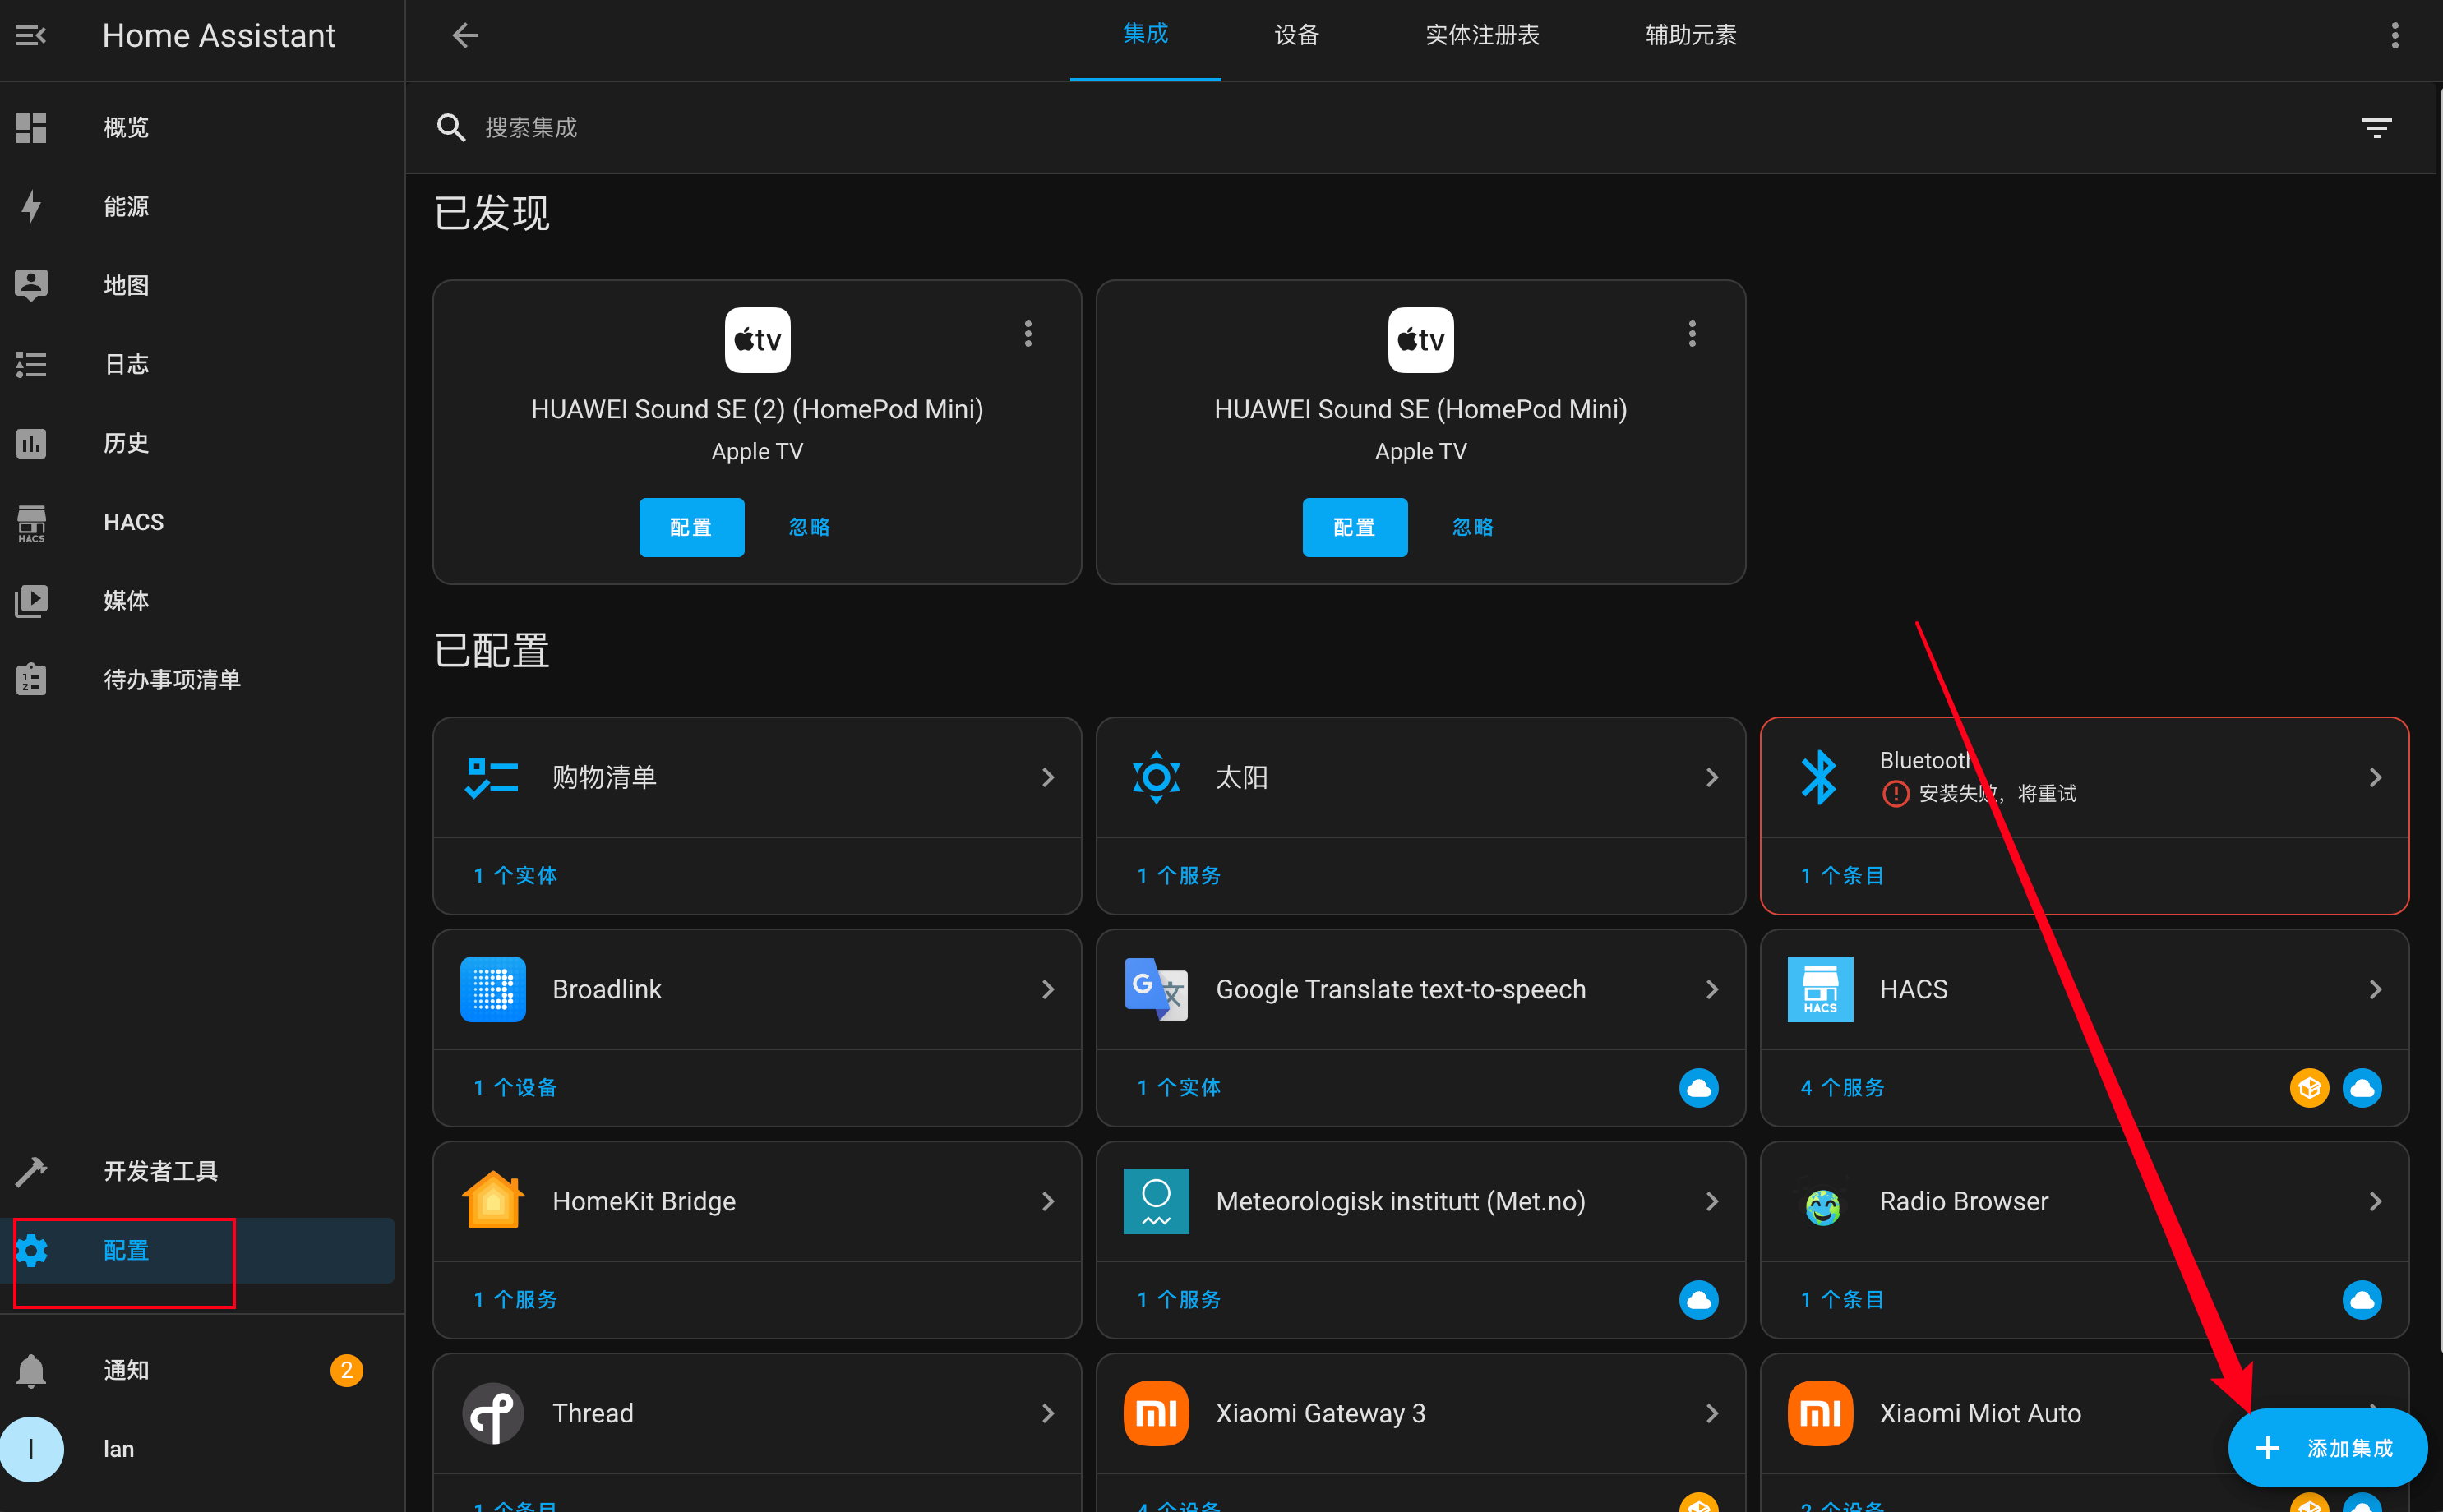Click the 添加集成 add integration button
The height and width of the screenshot is (1512, 2443).
pyautogui.click(x=2326, y=1448)
